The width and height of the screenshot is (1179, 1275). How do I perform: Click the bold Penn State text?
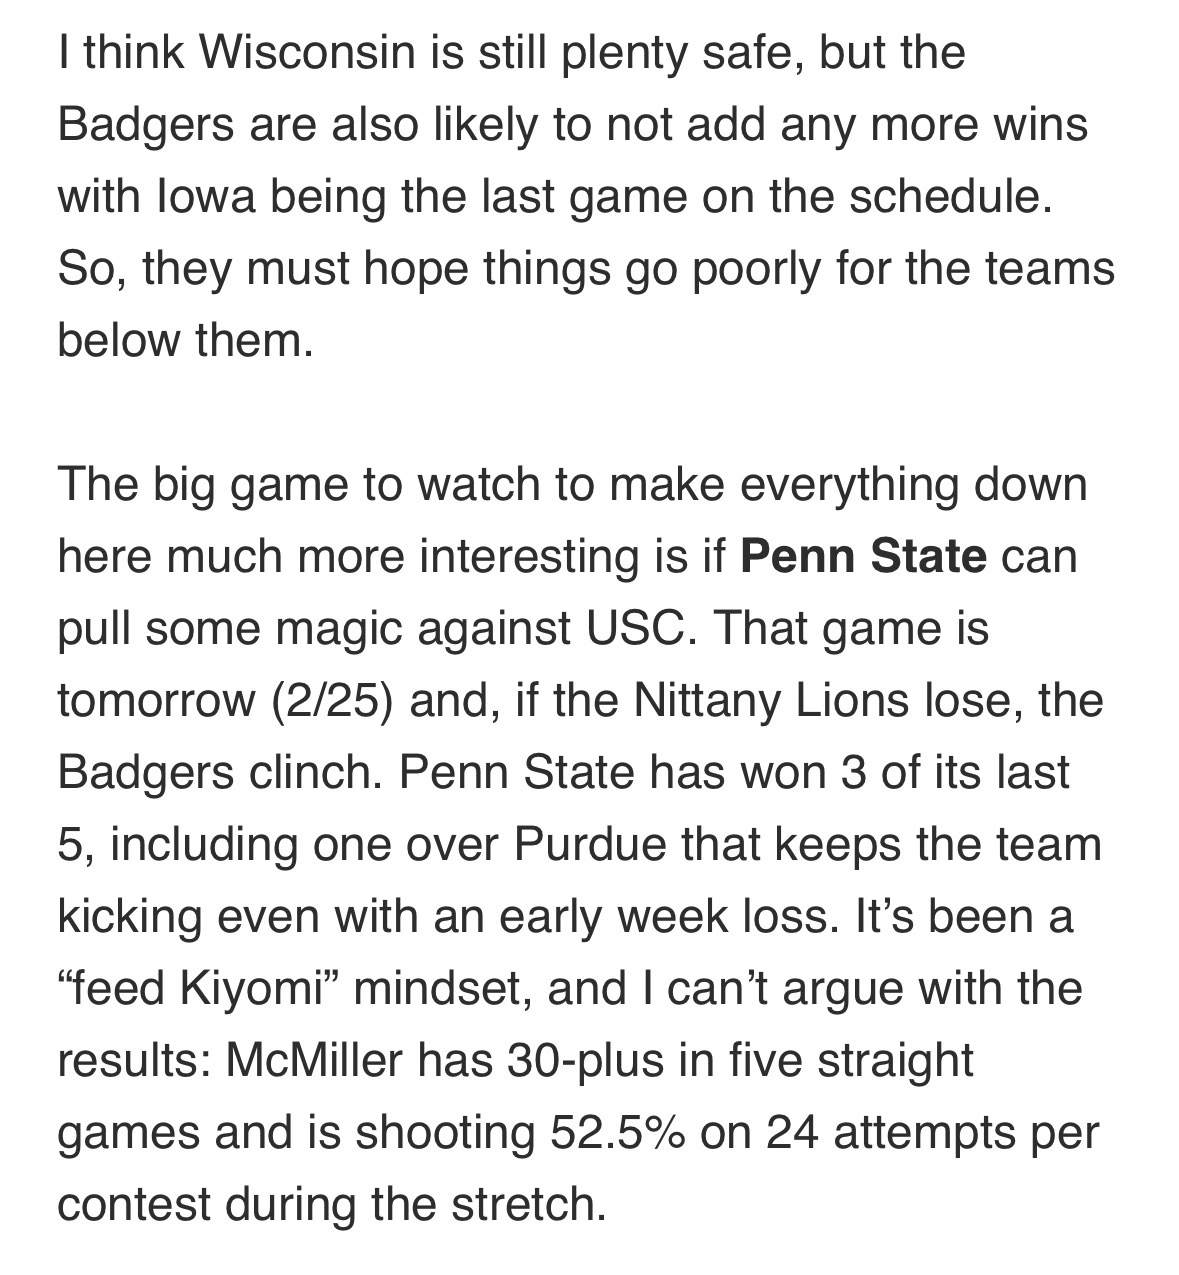pos(863,556)
